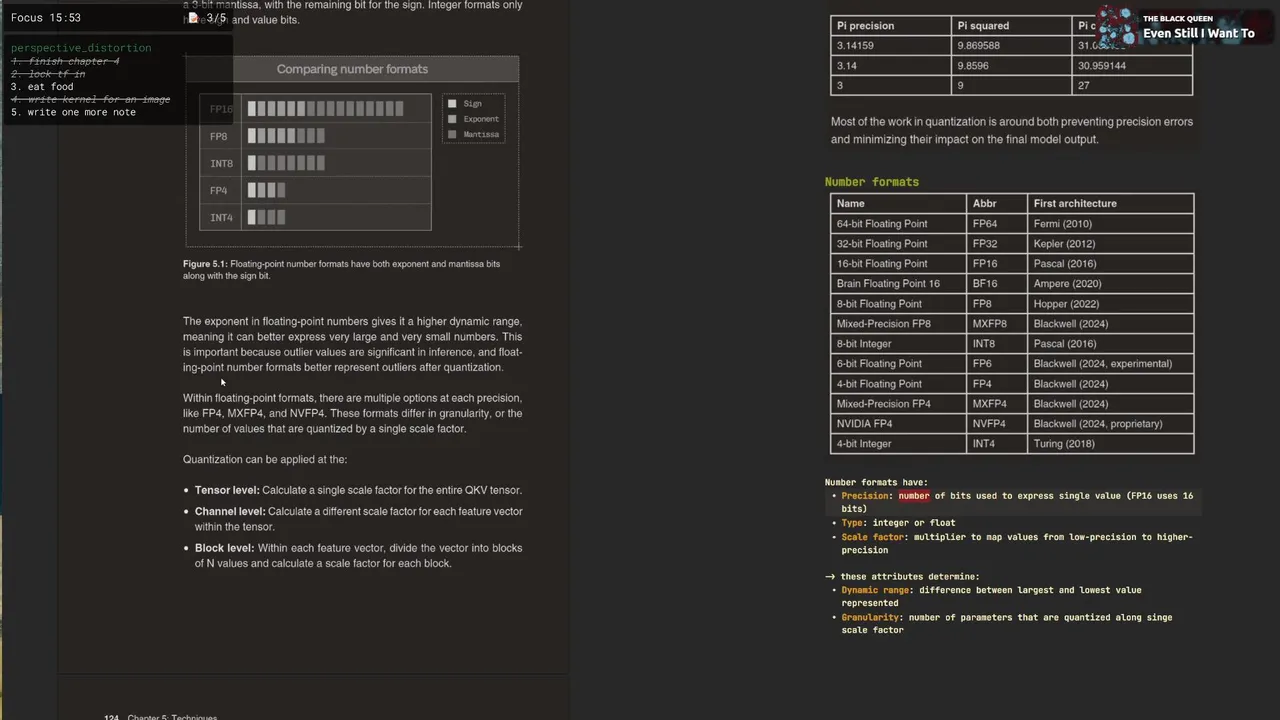The image size is (1280, 720).
Task: Click the highlighted word 'number' in notes
Action: point(914,495)
